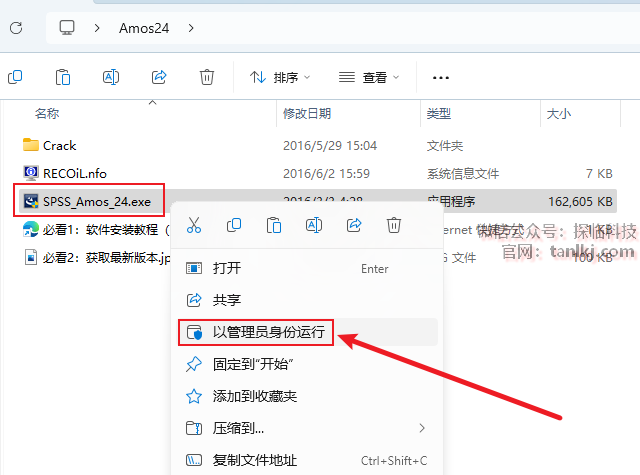This screenshot has width=640, height=475.
Task: Click the Crack folder icon
Action: pyautogui.click(x=31, y=145)
